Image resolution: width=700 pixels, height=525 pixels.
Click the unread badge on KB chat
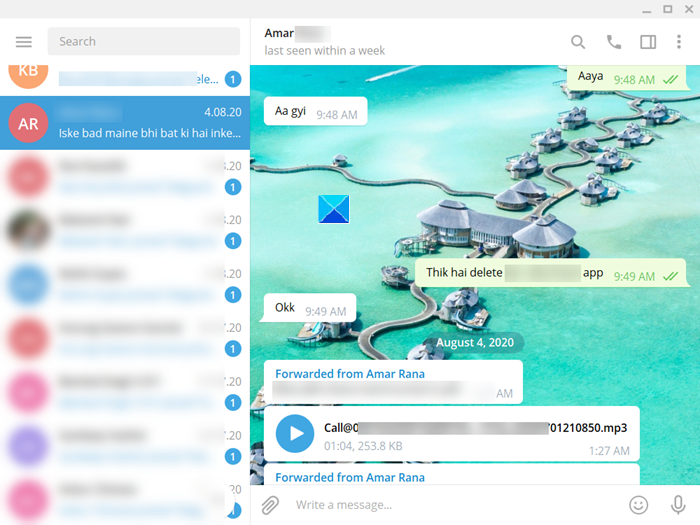[x=233, y=79]
